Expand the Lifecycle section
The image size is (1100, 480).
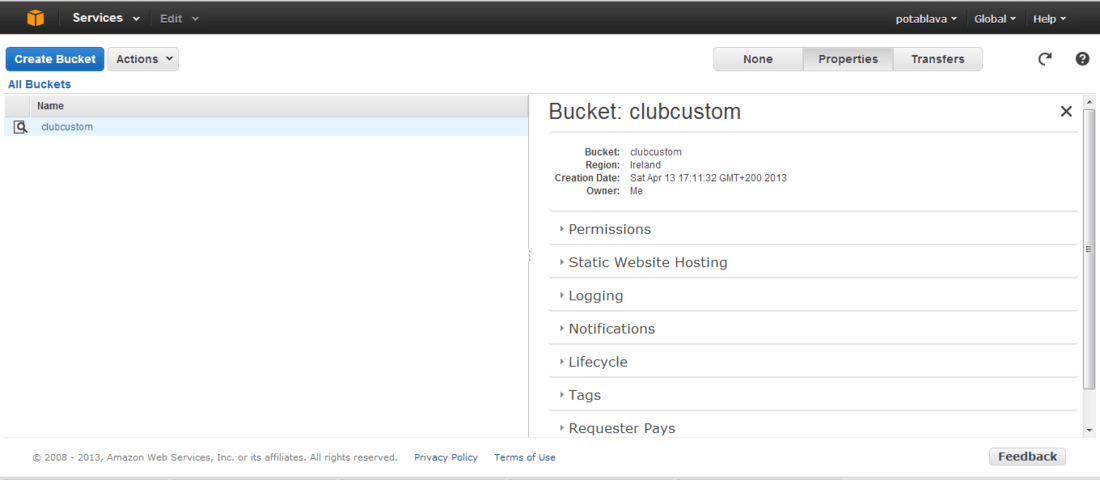pyautogui.click(x=813, y=362)
